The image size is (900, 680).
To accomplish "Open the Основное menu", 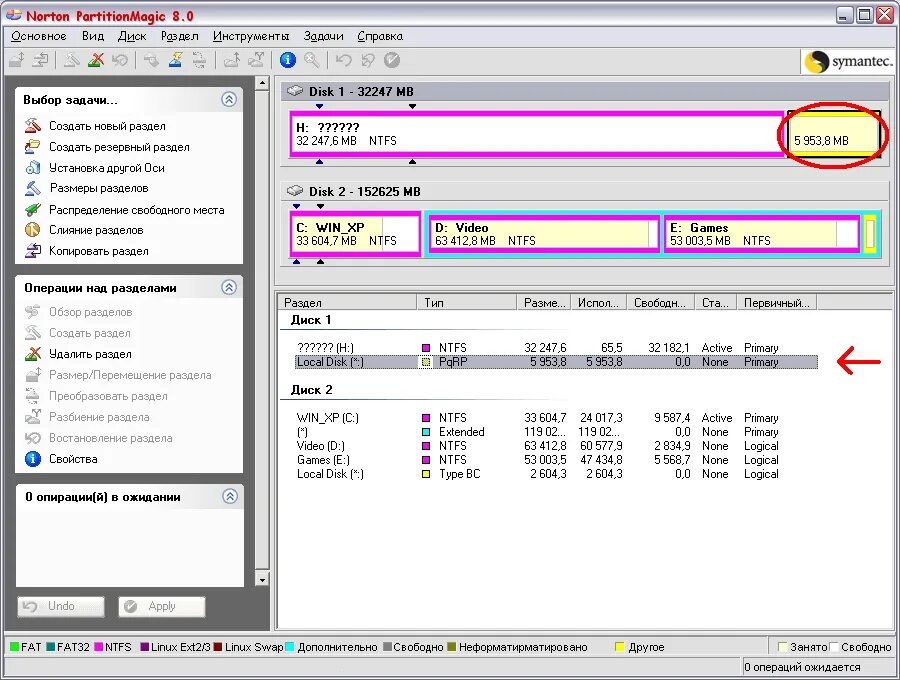I will click(38, 36).
